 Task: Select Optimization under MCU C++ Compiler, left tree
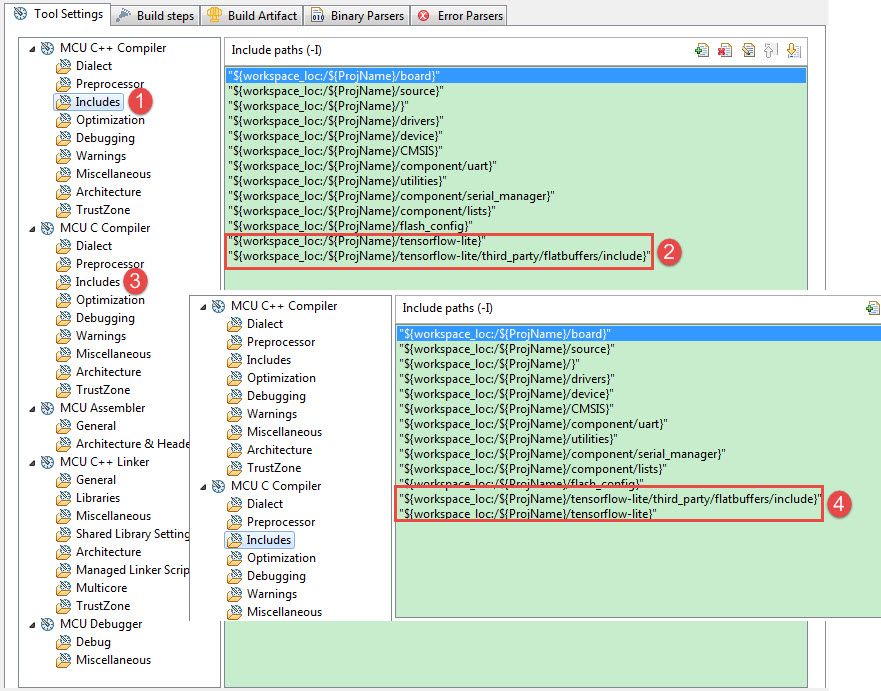point(101,120)
